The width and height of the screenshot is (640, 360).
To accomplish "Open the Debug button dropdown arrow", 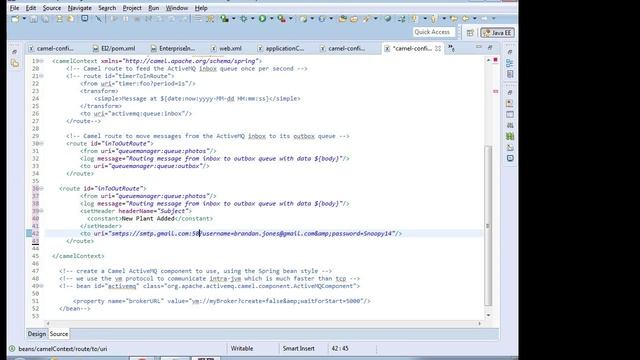I will 252,19.
